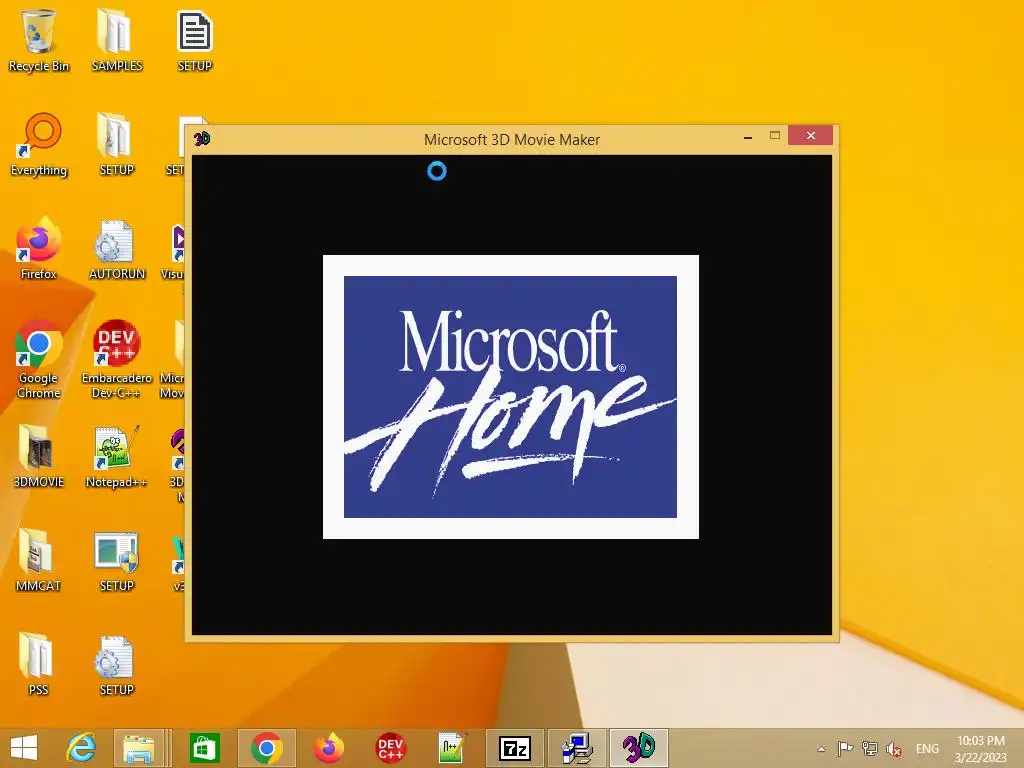Minimize the 3D Movie Maker window
1024x768 pixels.
click(748, 136)
